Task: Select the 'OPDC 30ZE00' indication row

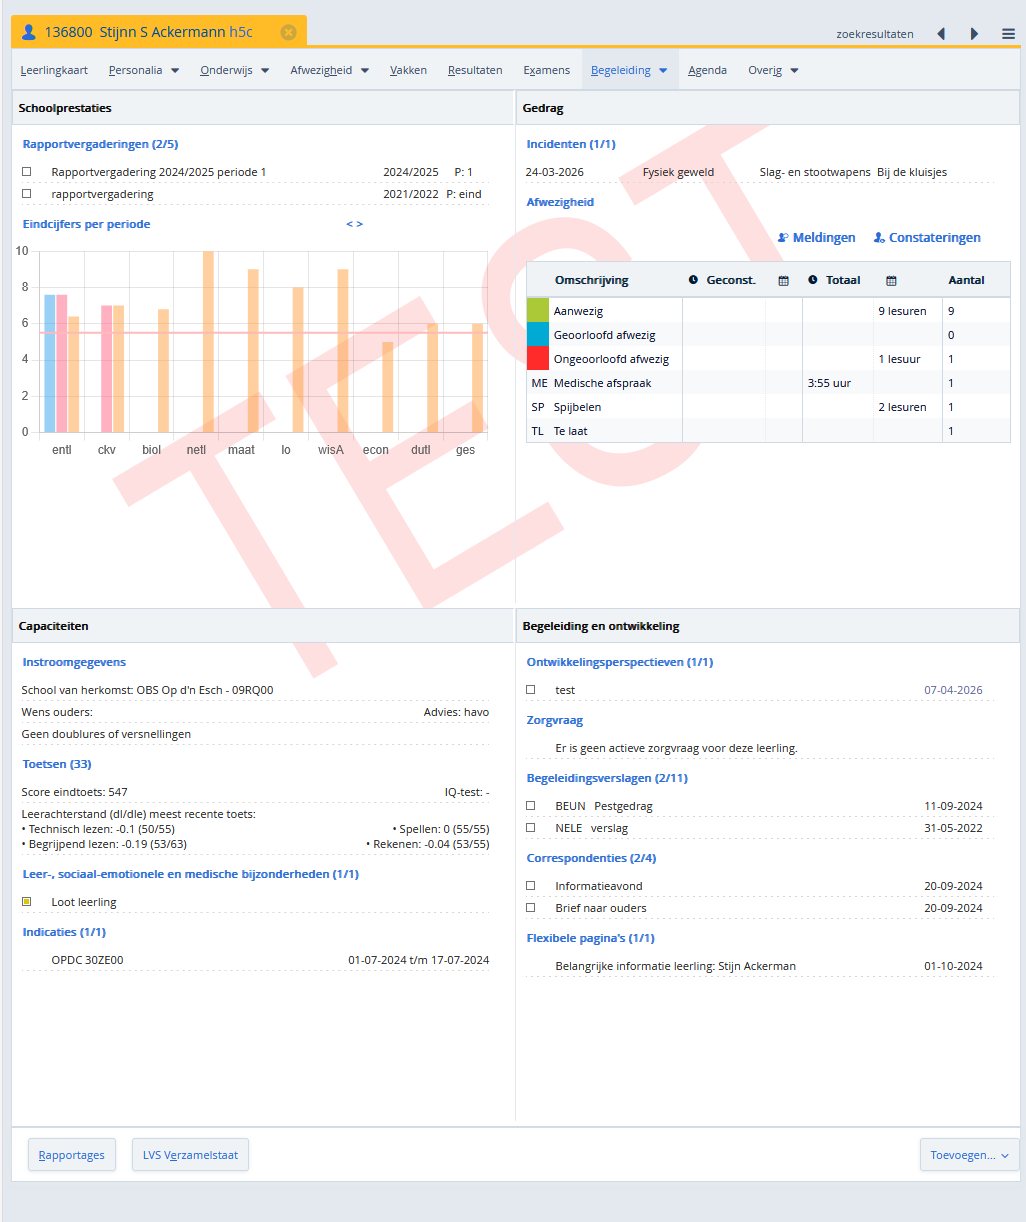Action: 256,960
